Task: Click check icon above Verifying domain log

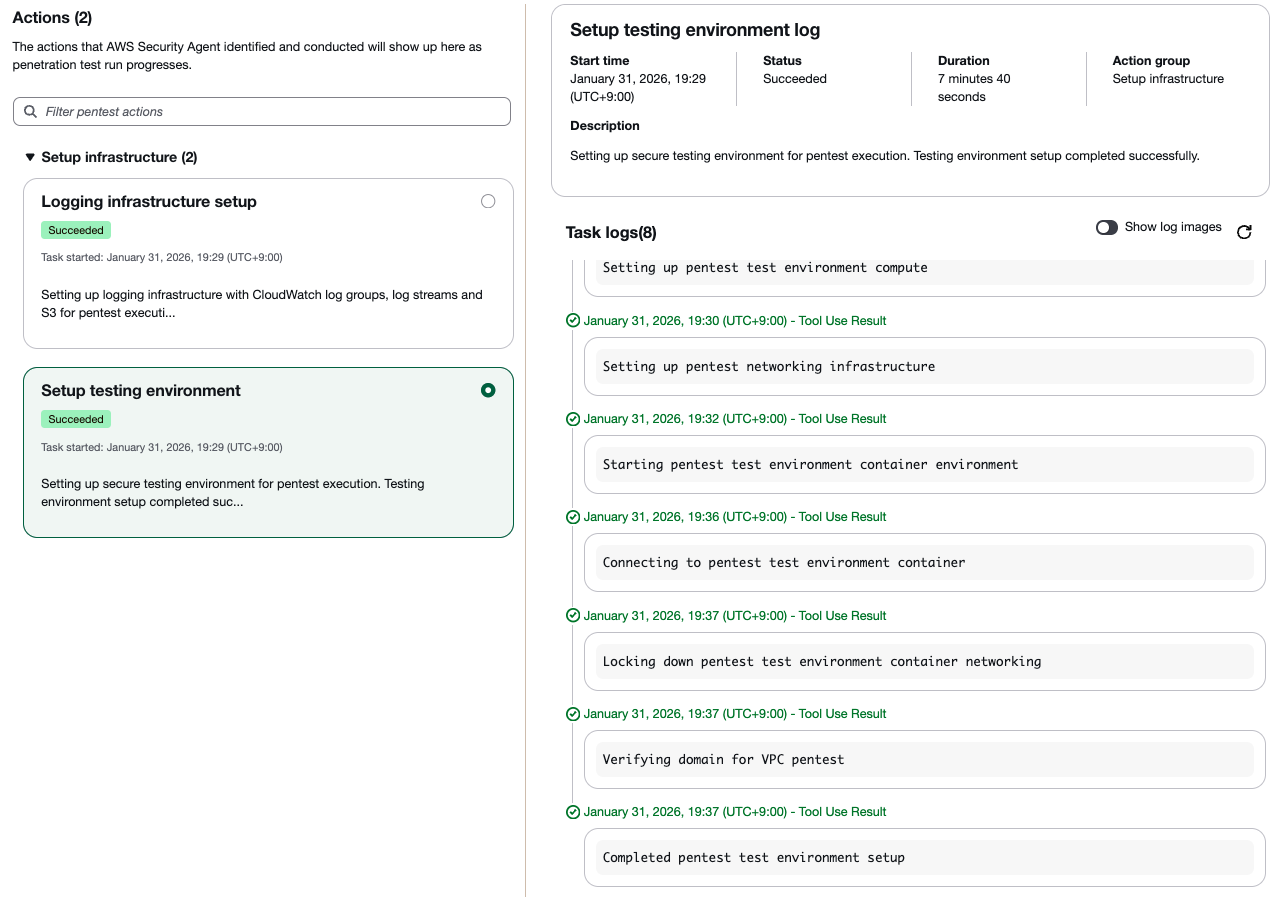Action: pos(573,714)
